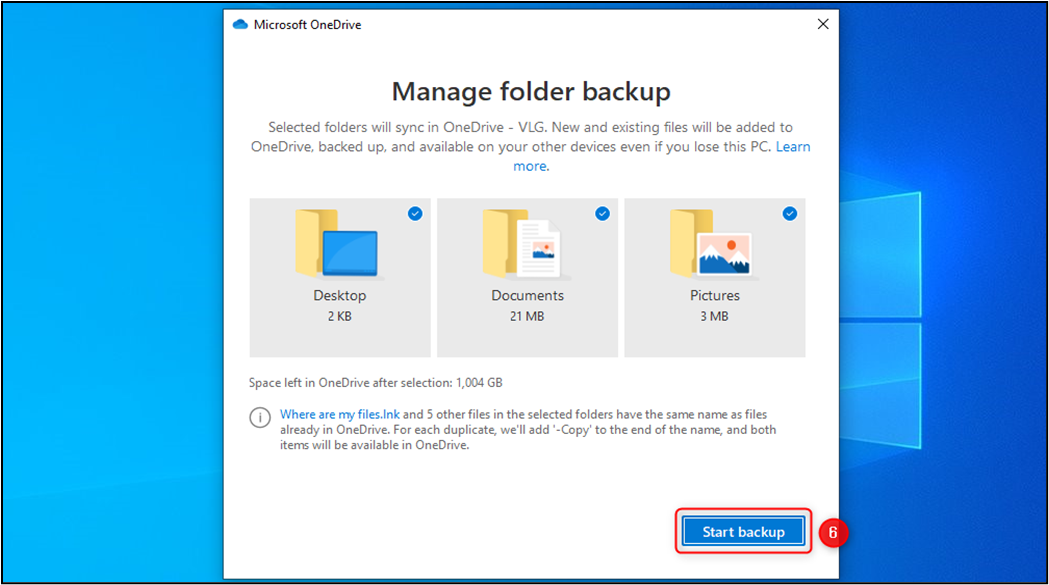
Task: Click the Documents folder icon
Action: point(524,243)
